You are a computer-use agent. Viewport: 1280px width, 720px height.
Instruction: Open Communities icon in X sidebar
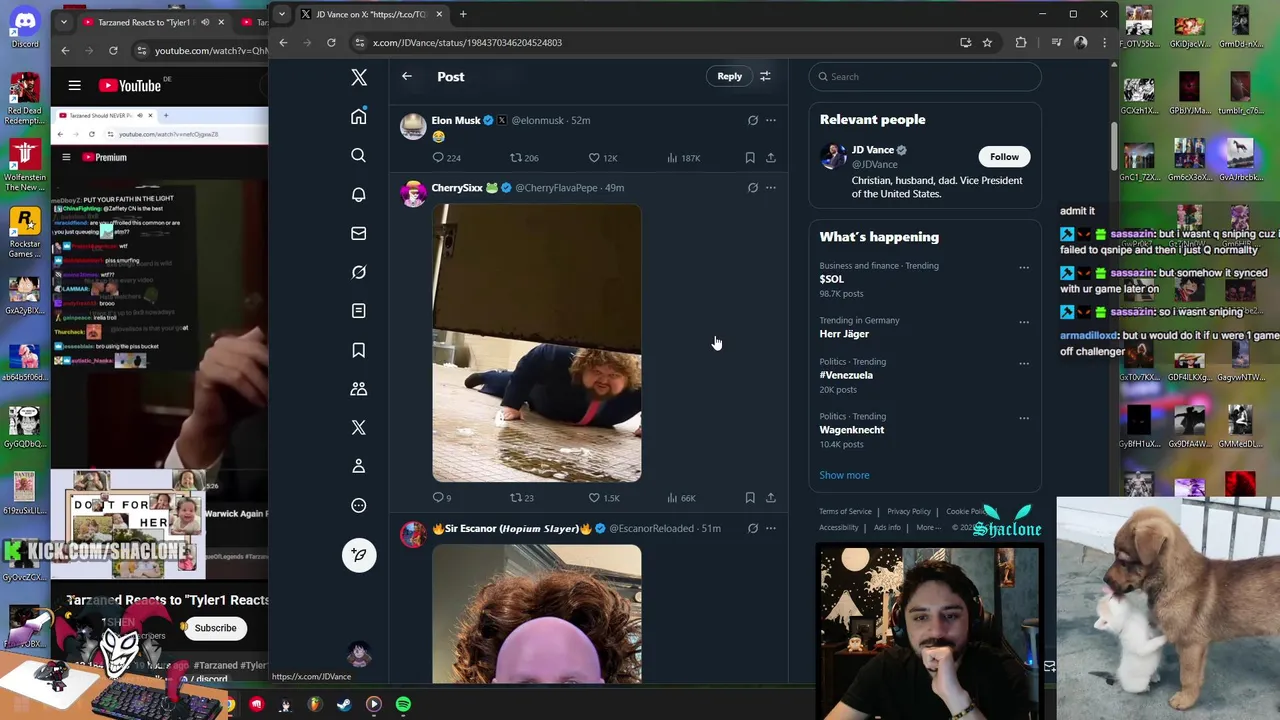pos(359,389)
